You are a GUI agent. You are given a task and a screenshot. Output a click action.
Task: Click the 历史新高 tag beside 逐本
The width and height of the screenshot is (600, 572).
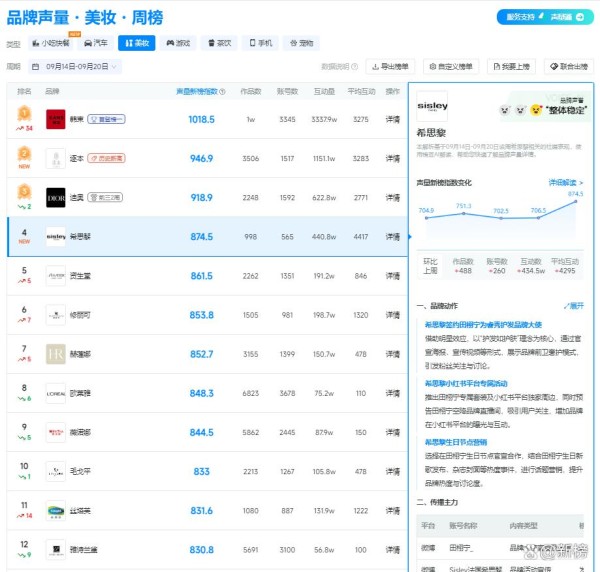[106, 158]
